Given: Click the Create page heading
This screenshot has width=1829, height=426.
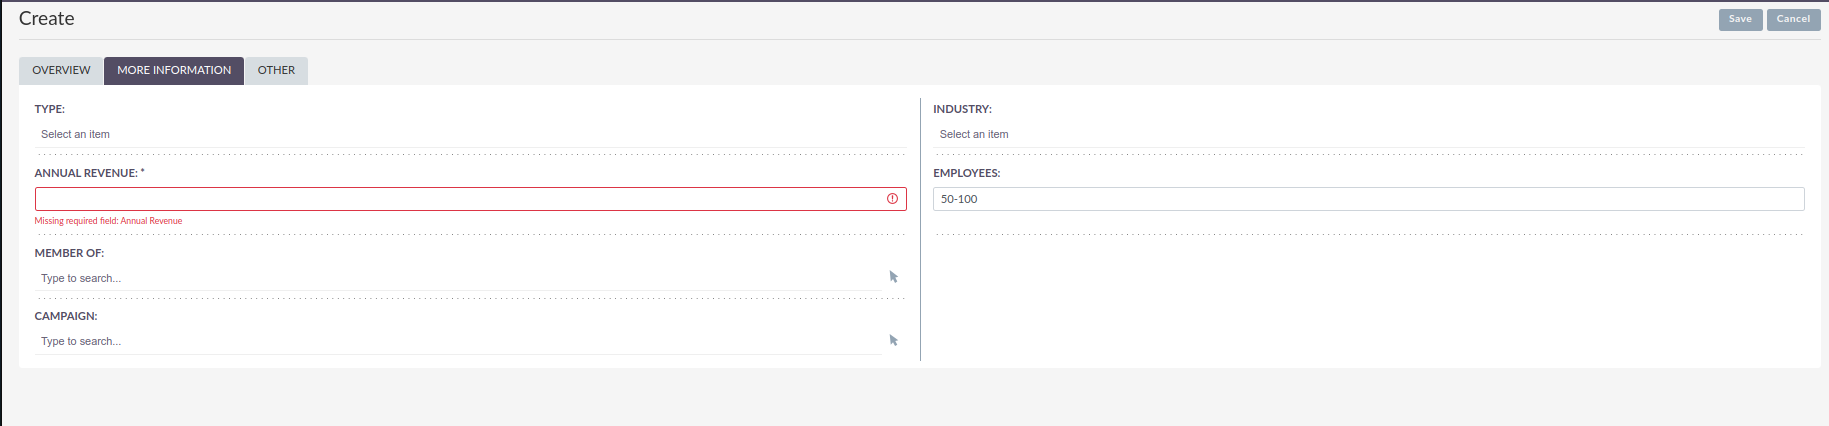Looking at the screenshot, I should coord(47,19).
